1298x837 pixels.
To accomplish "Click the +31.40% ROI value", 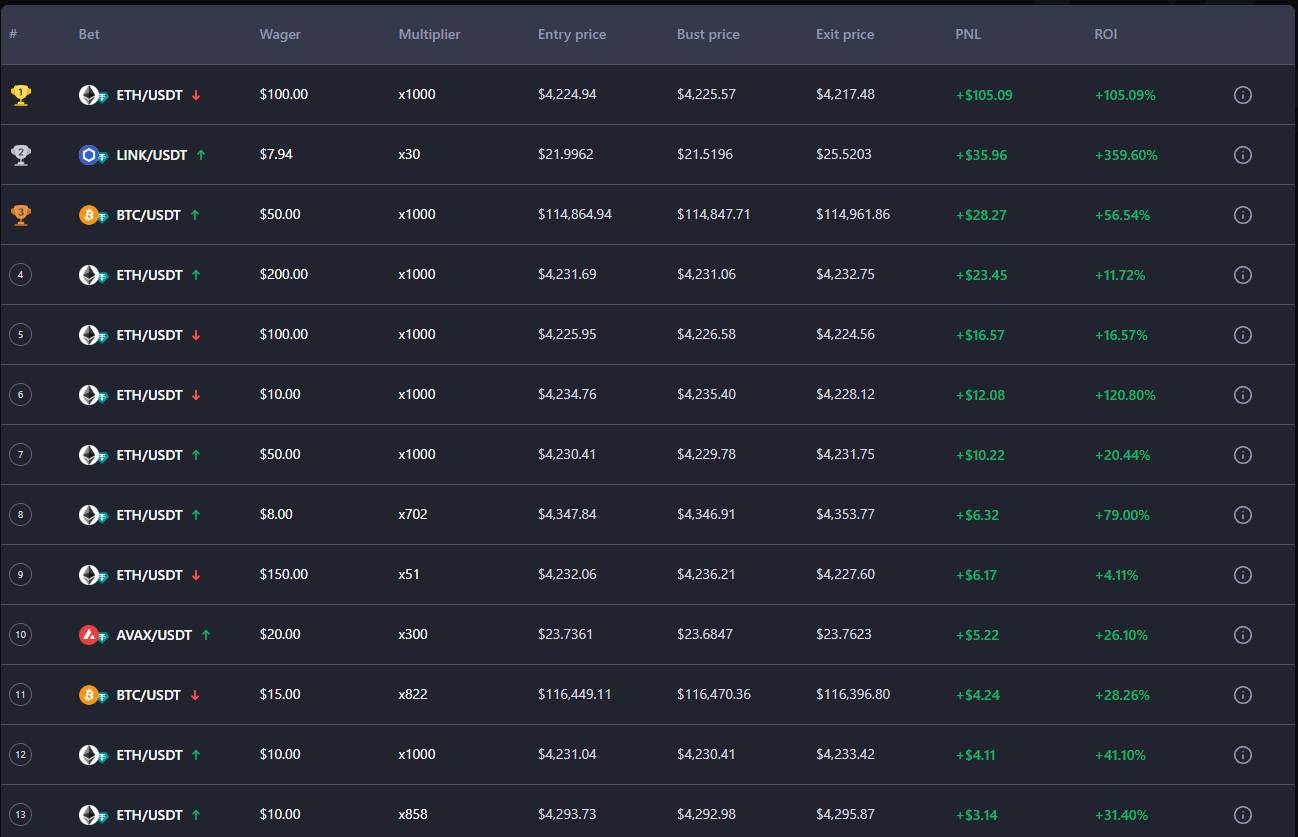I will (x=1121, y=815).
